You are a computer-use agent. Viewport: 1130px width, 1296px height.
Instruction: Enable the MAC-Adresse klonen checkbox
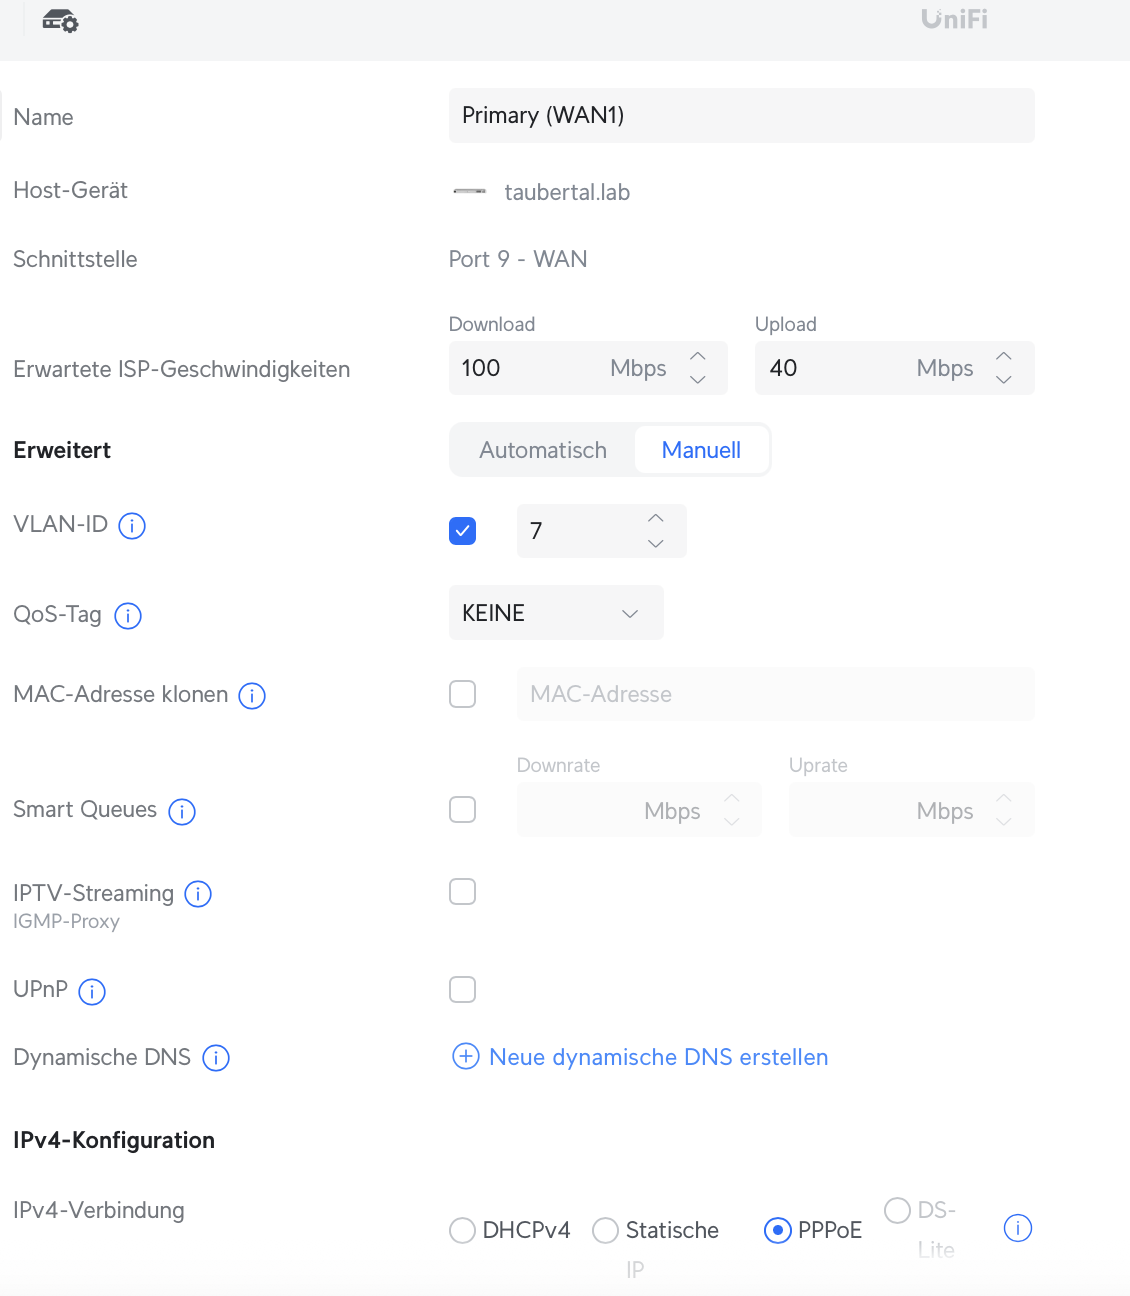tap(462, 694)
